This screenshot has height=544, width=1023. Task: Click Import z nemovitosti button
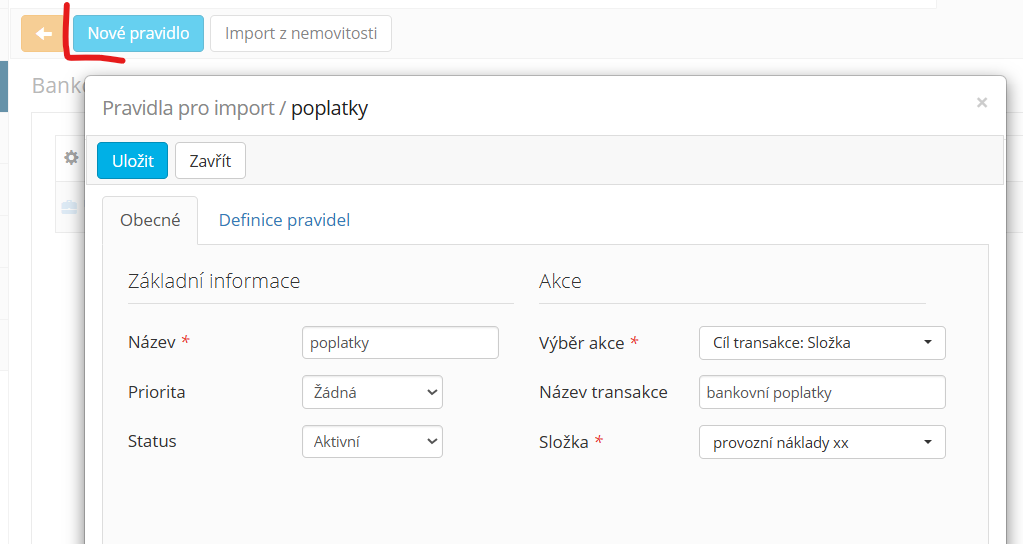click(301, 33)
